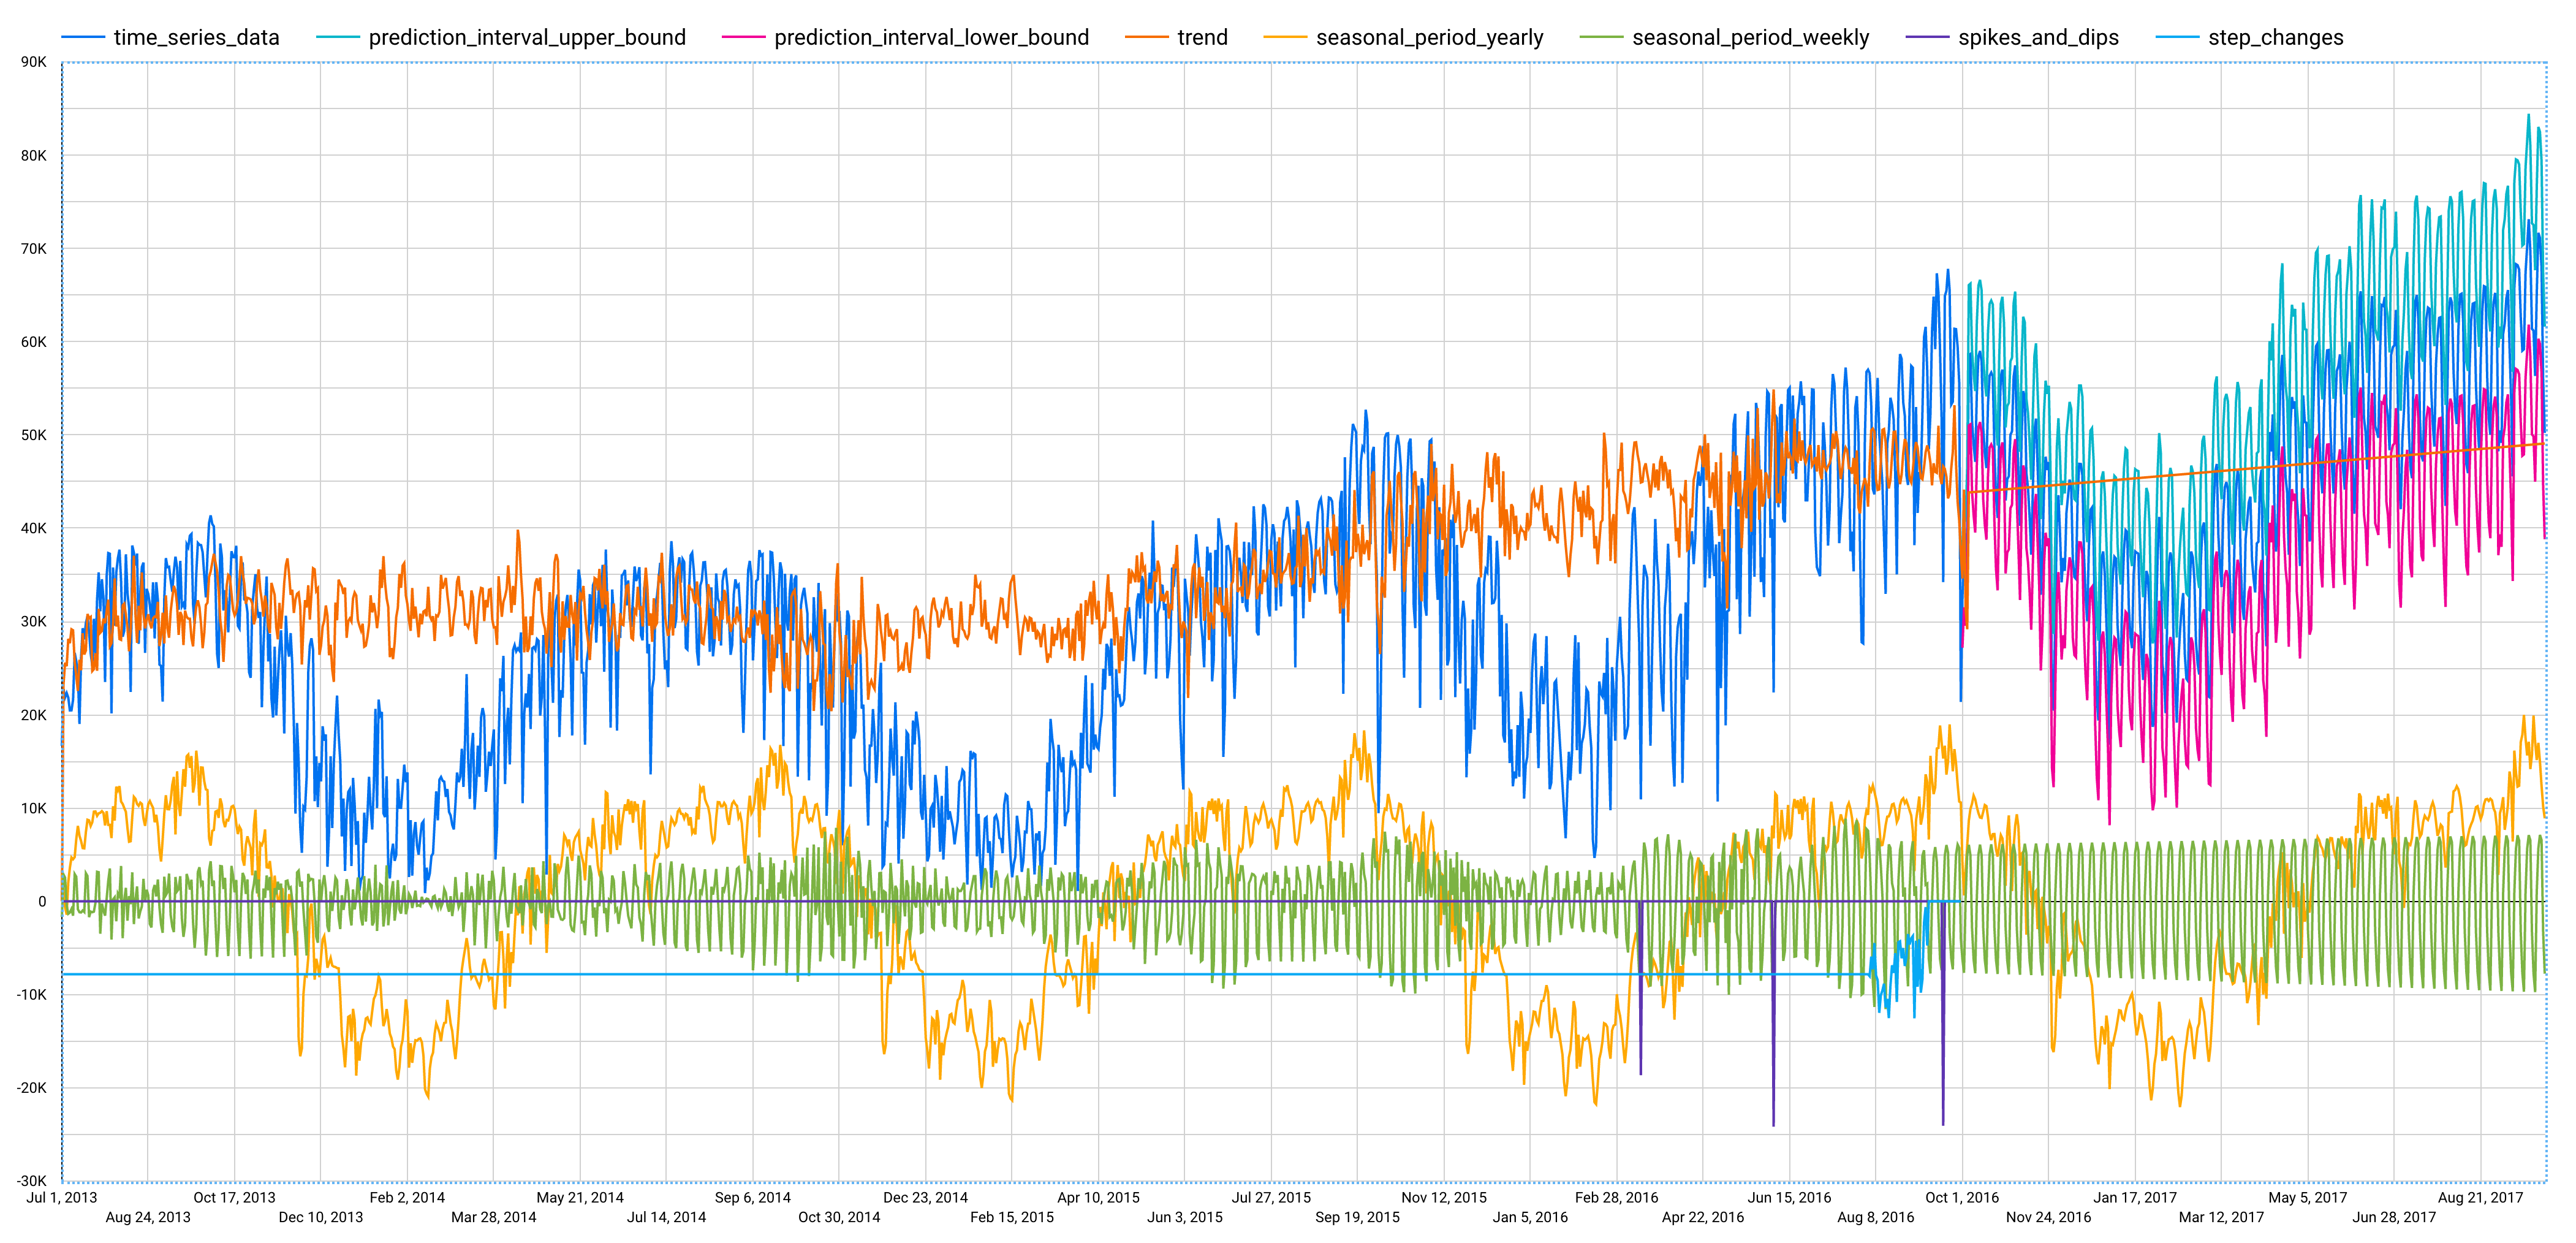Click the Jan 5, 2016 axis label

[1530, 1217]
